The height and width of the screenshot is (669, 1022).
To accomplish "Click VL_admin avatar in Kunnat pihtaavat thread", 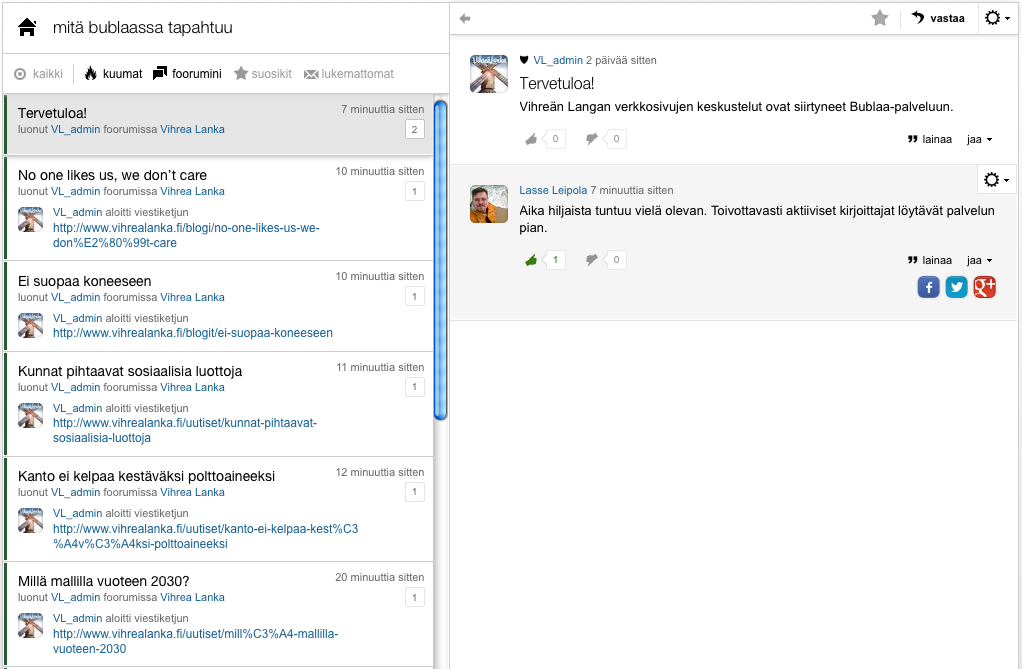I will point(30,415).
